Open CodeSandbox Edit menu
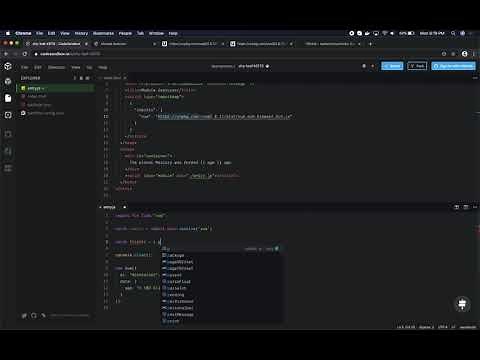480x360 pixels. [38, 67]
